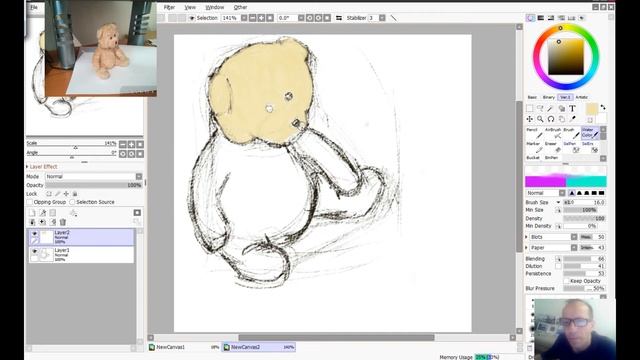
Task: Zoom out using the Scale minus button
Action: tap(123, 144)
